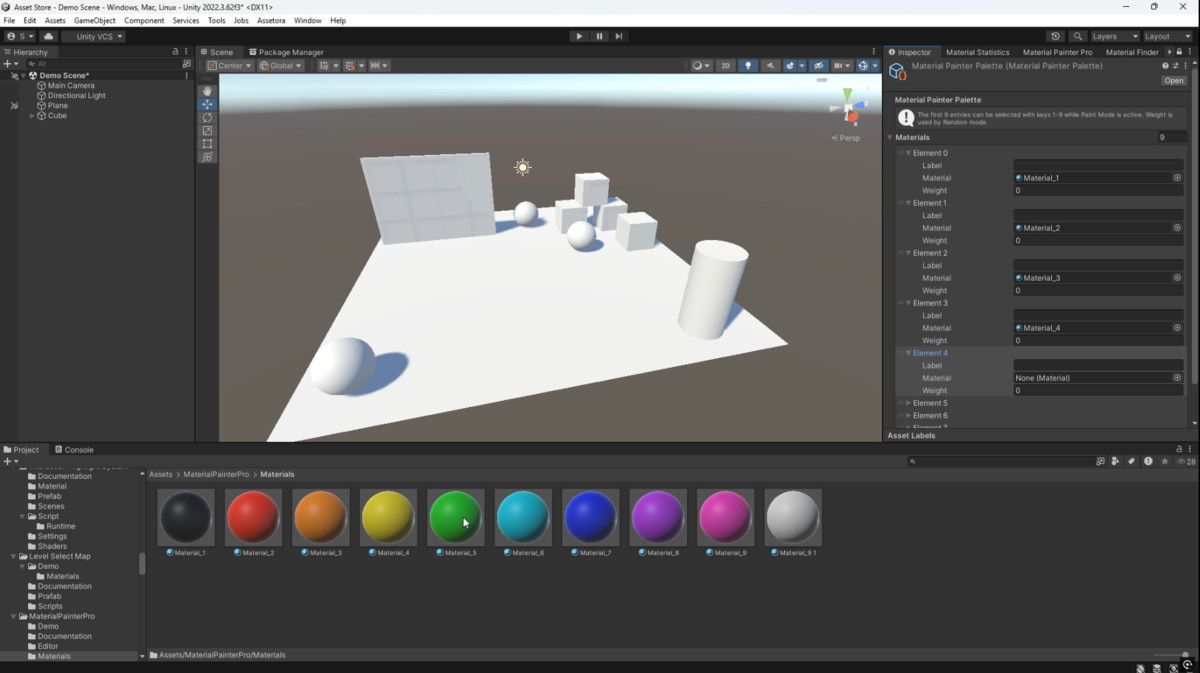Click the Inspector help question-mark icon

[x=1165, y=66]
